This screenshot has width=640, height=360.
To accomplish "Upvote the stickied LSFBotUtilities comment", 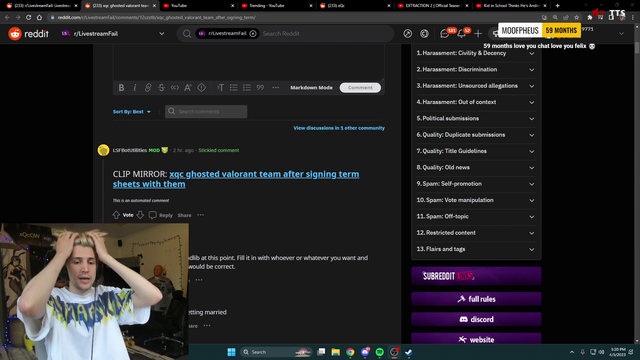I will pyautogui.click(x=116, y=215).
